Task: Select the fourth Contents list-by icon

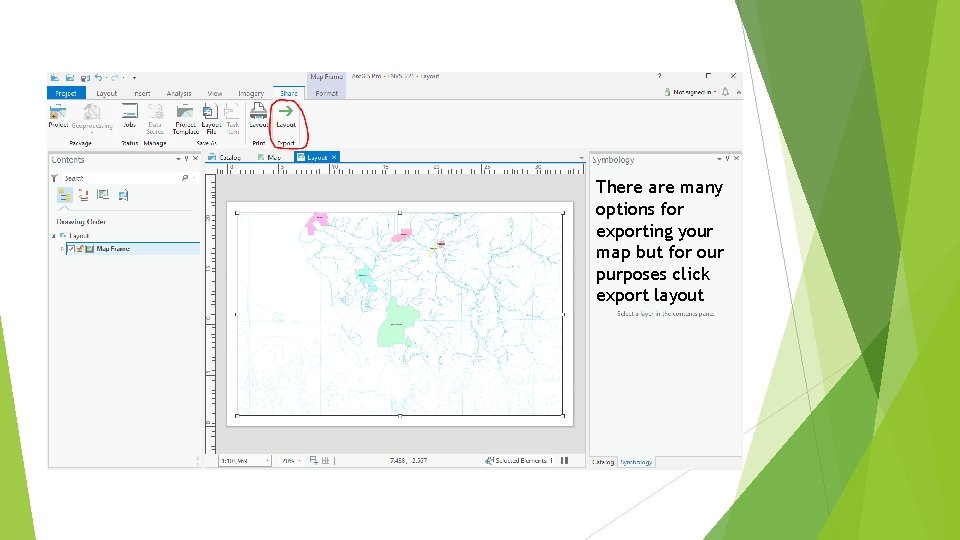Action: pos(123,195)
